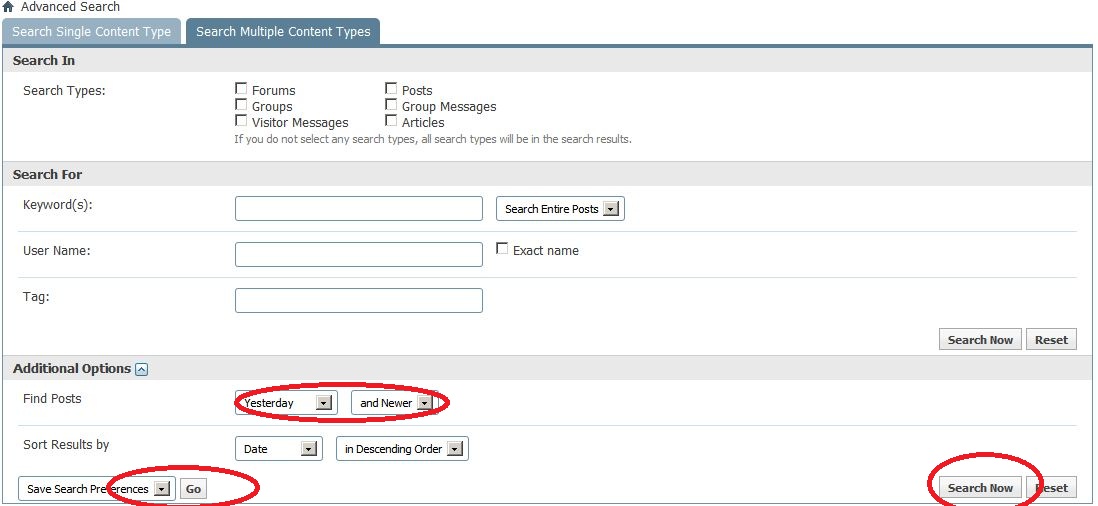
Task: Enable the Articles checkbox
Action: [391, 121]
